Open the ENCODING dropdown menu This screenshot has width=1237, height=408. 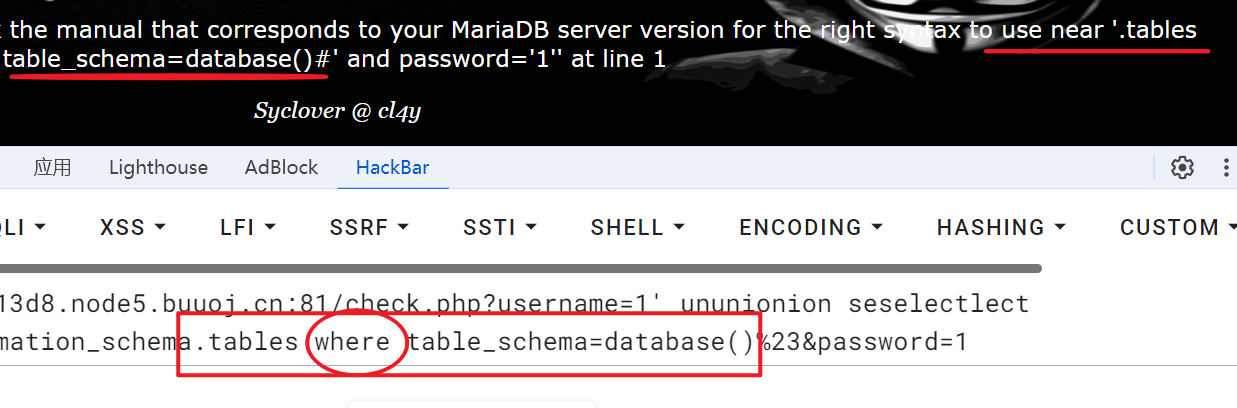coord(810,228)
